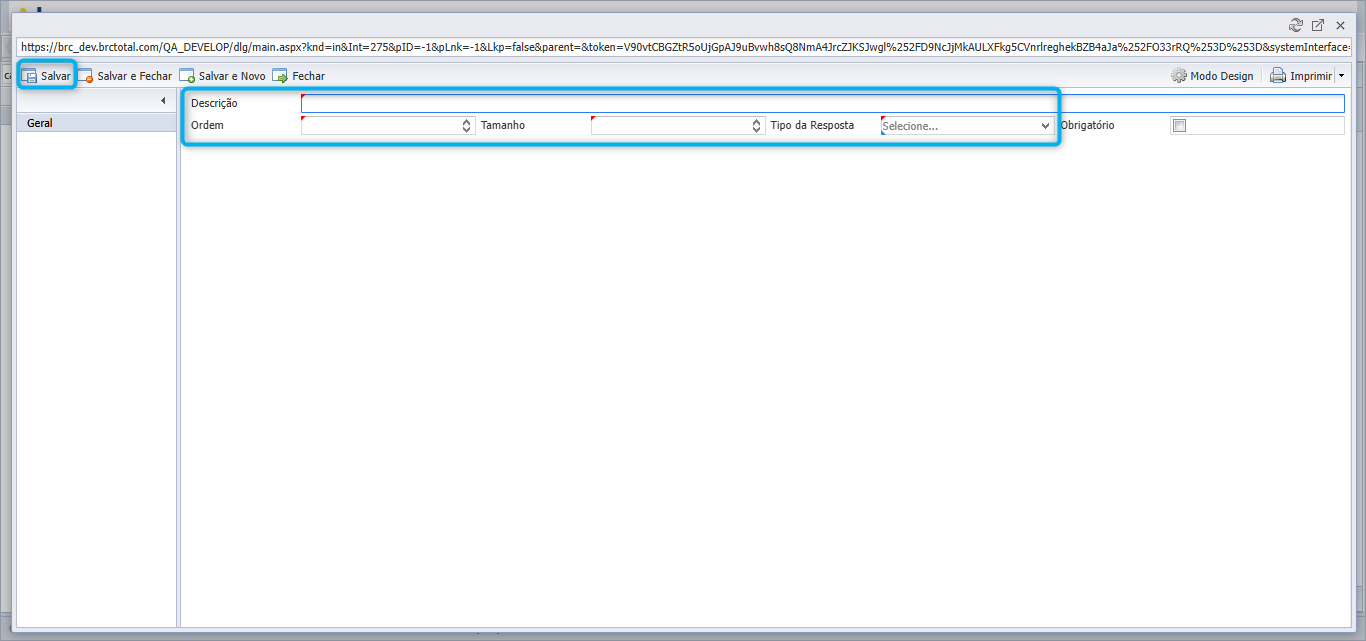Collapse the side panel with the arrow
Screen dimensions: 1366x641
[x=163, y=101]
